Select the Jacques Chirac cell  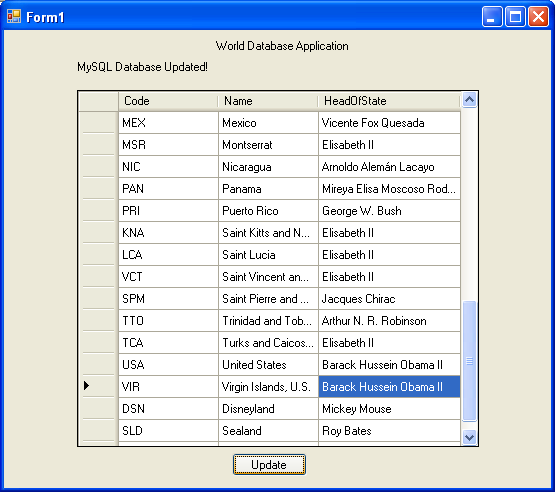(389, 298)
